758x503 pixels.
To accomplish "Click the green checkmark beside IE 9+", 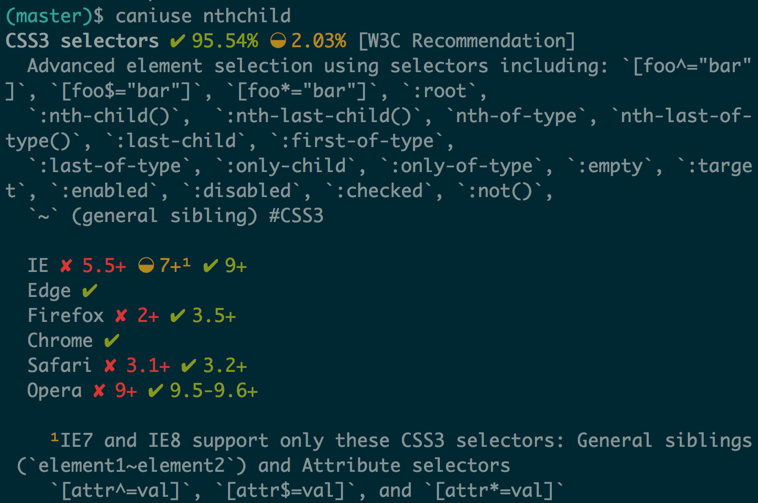I will pyautogui.click(x=210, y=266).
